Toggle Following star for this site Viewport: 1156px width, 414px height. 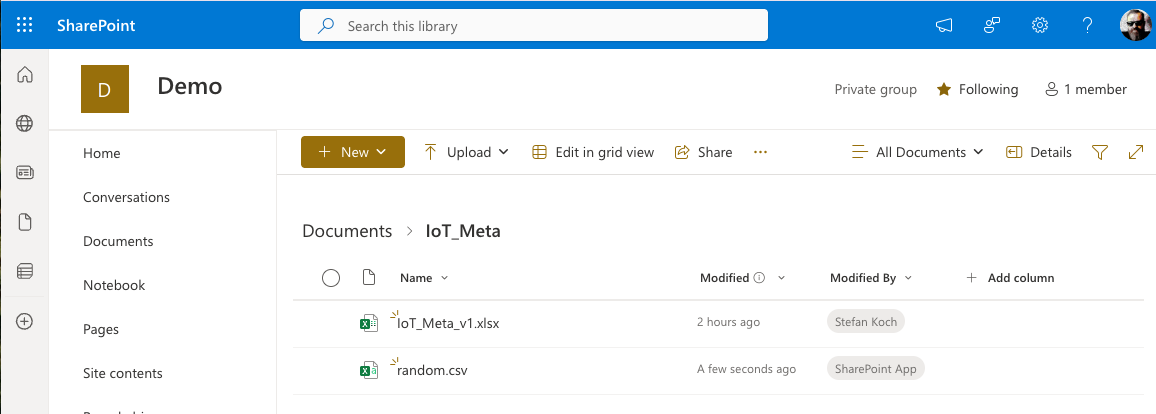[x=977, y=89]
